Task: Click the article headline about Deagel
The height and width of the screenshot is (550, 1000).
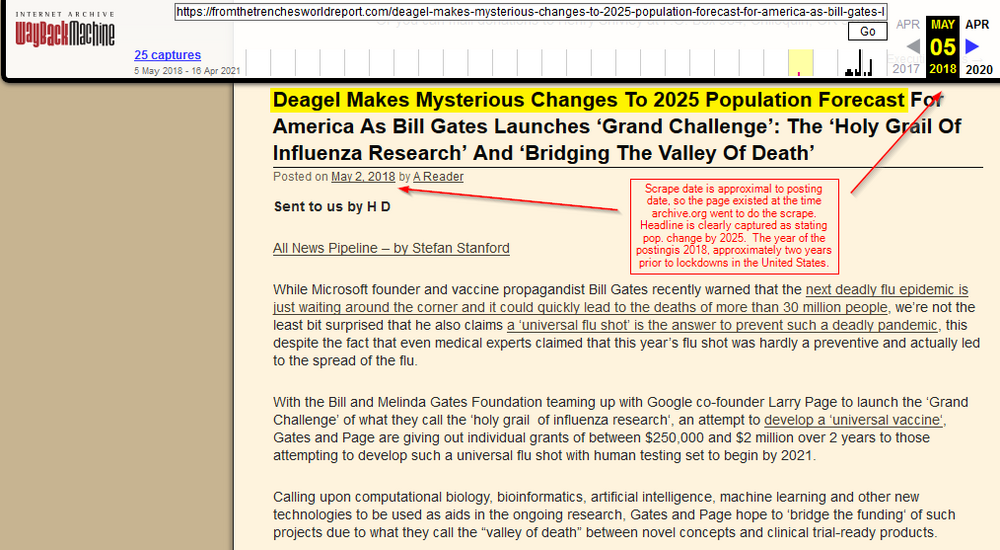Action: pyautogui.click(x=616, y=126)
